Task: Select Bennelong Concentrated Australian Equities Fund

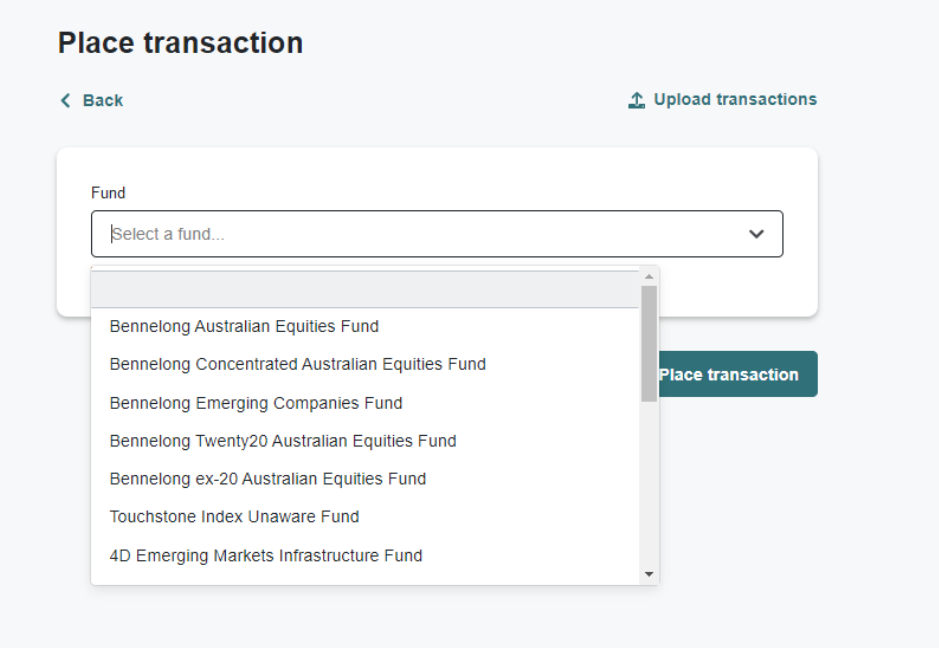Action: point(297,364)
